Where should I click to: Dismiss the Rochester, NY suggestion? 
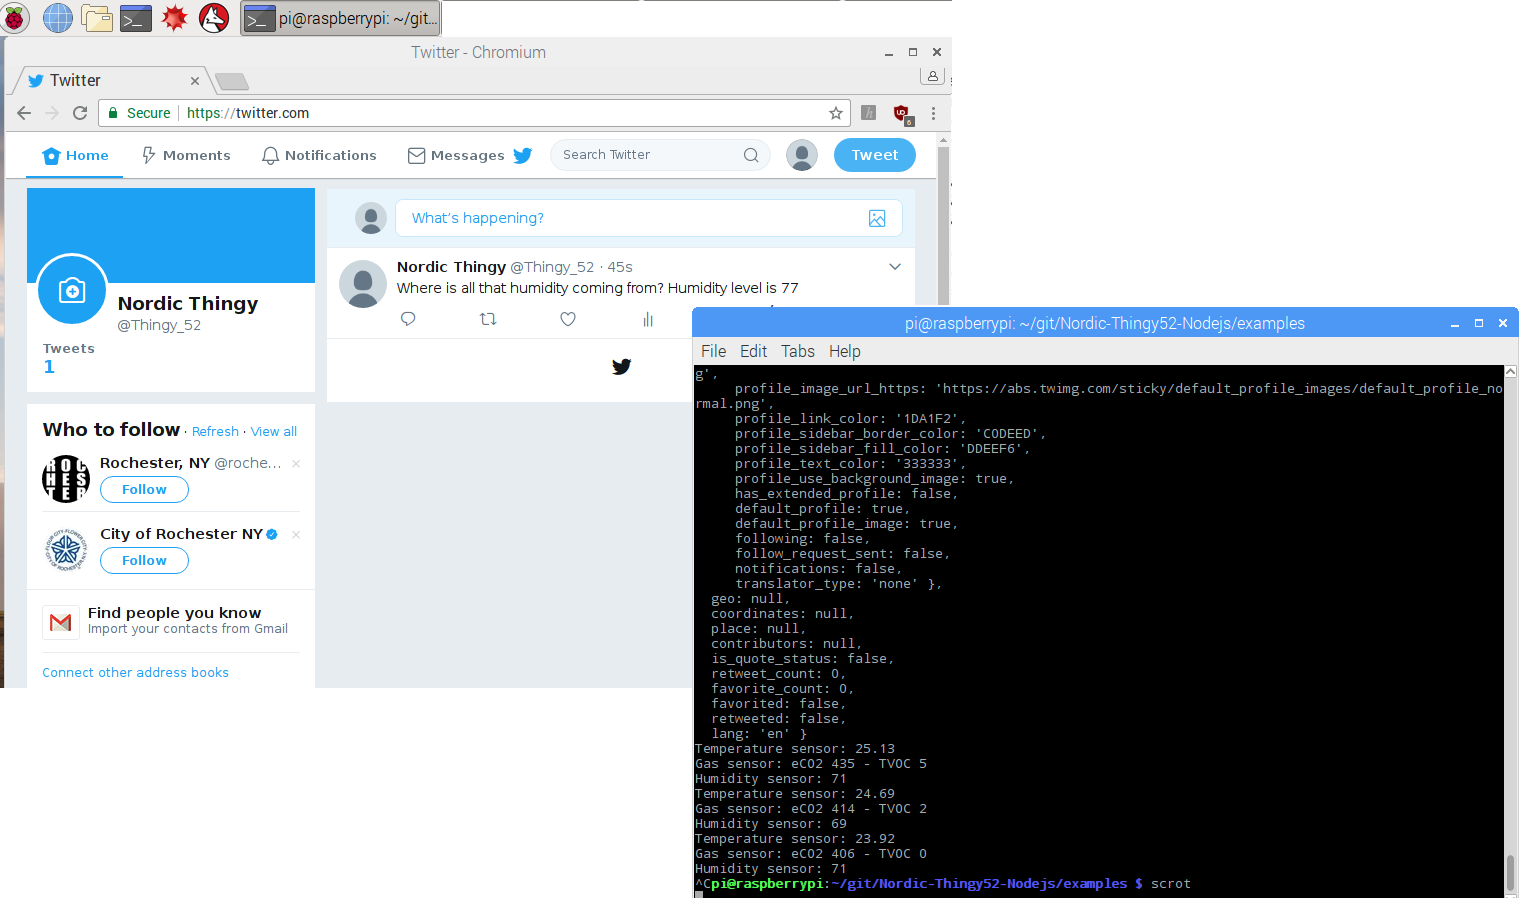click(x=296, y=464)
